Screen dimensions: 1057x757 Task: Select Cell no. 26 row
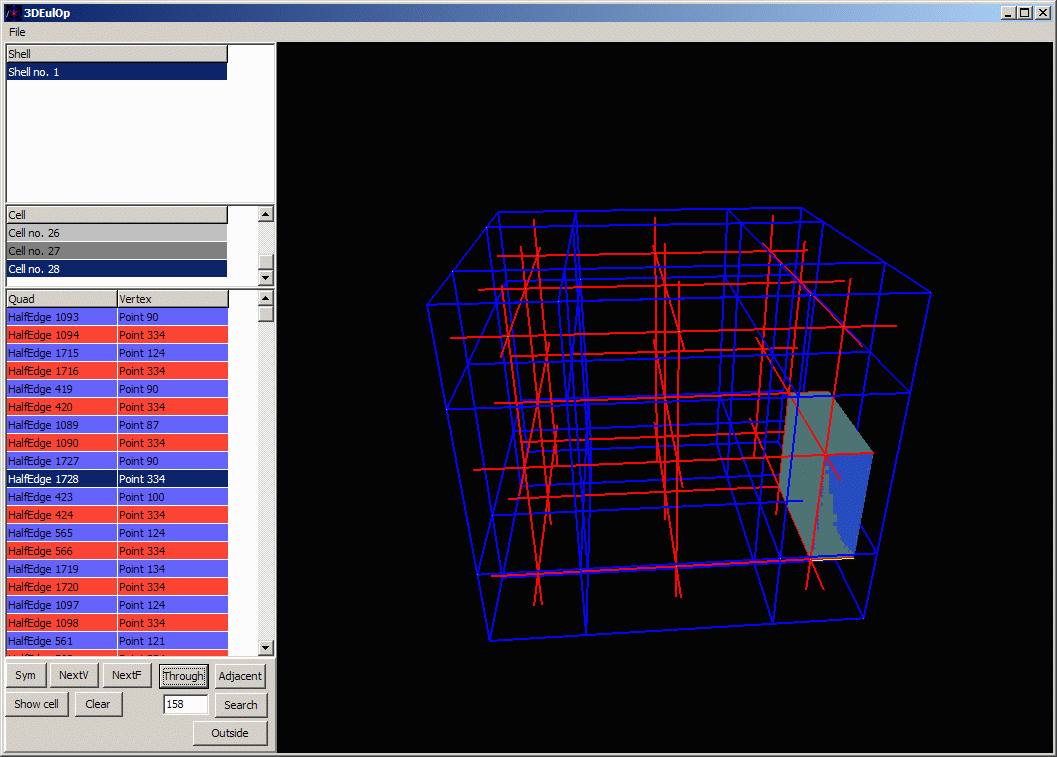pyautogui.click(x=116, y=233)
